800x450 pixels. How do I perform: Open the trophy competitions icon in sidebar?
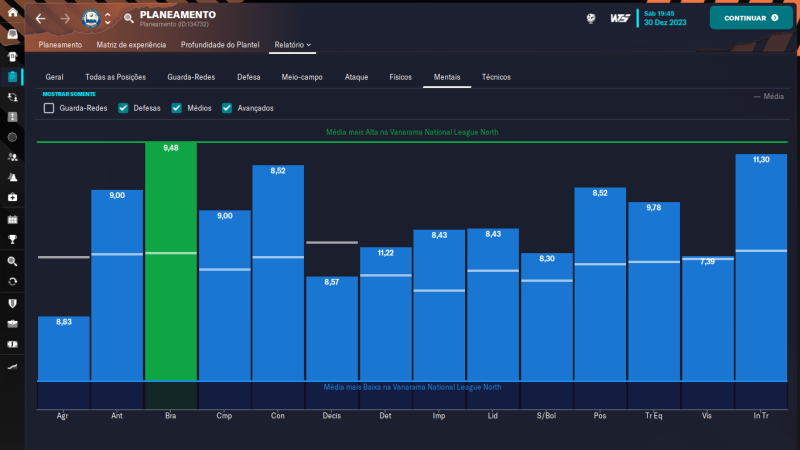coord(12,239)
